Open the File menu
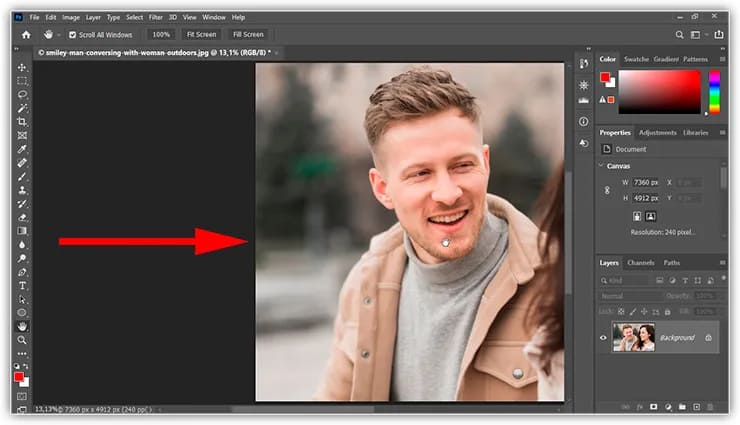 tap(34, 17)
